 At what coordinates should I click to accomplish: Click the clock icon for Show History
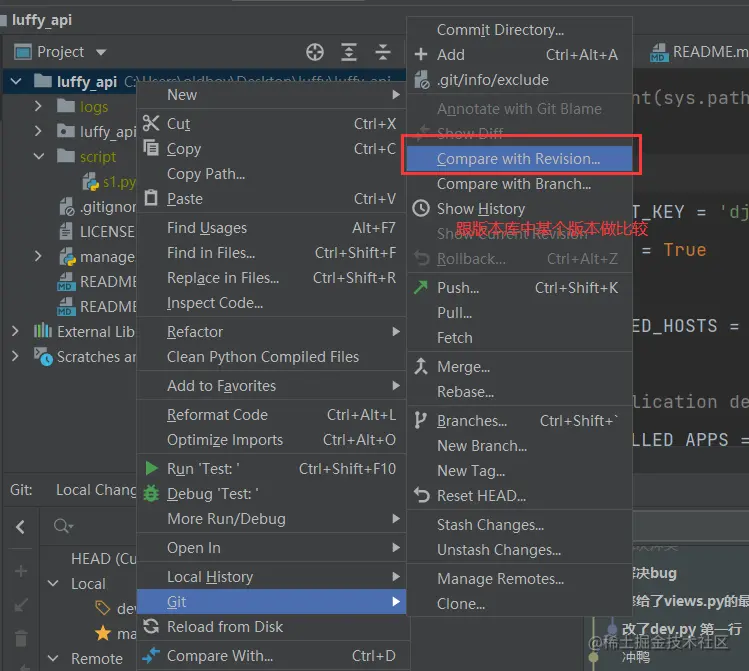coord(421,208)
